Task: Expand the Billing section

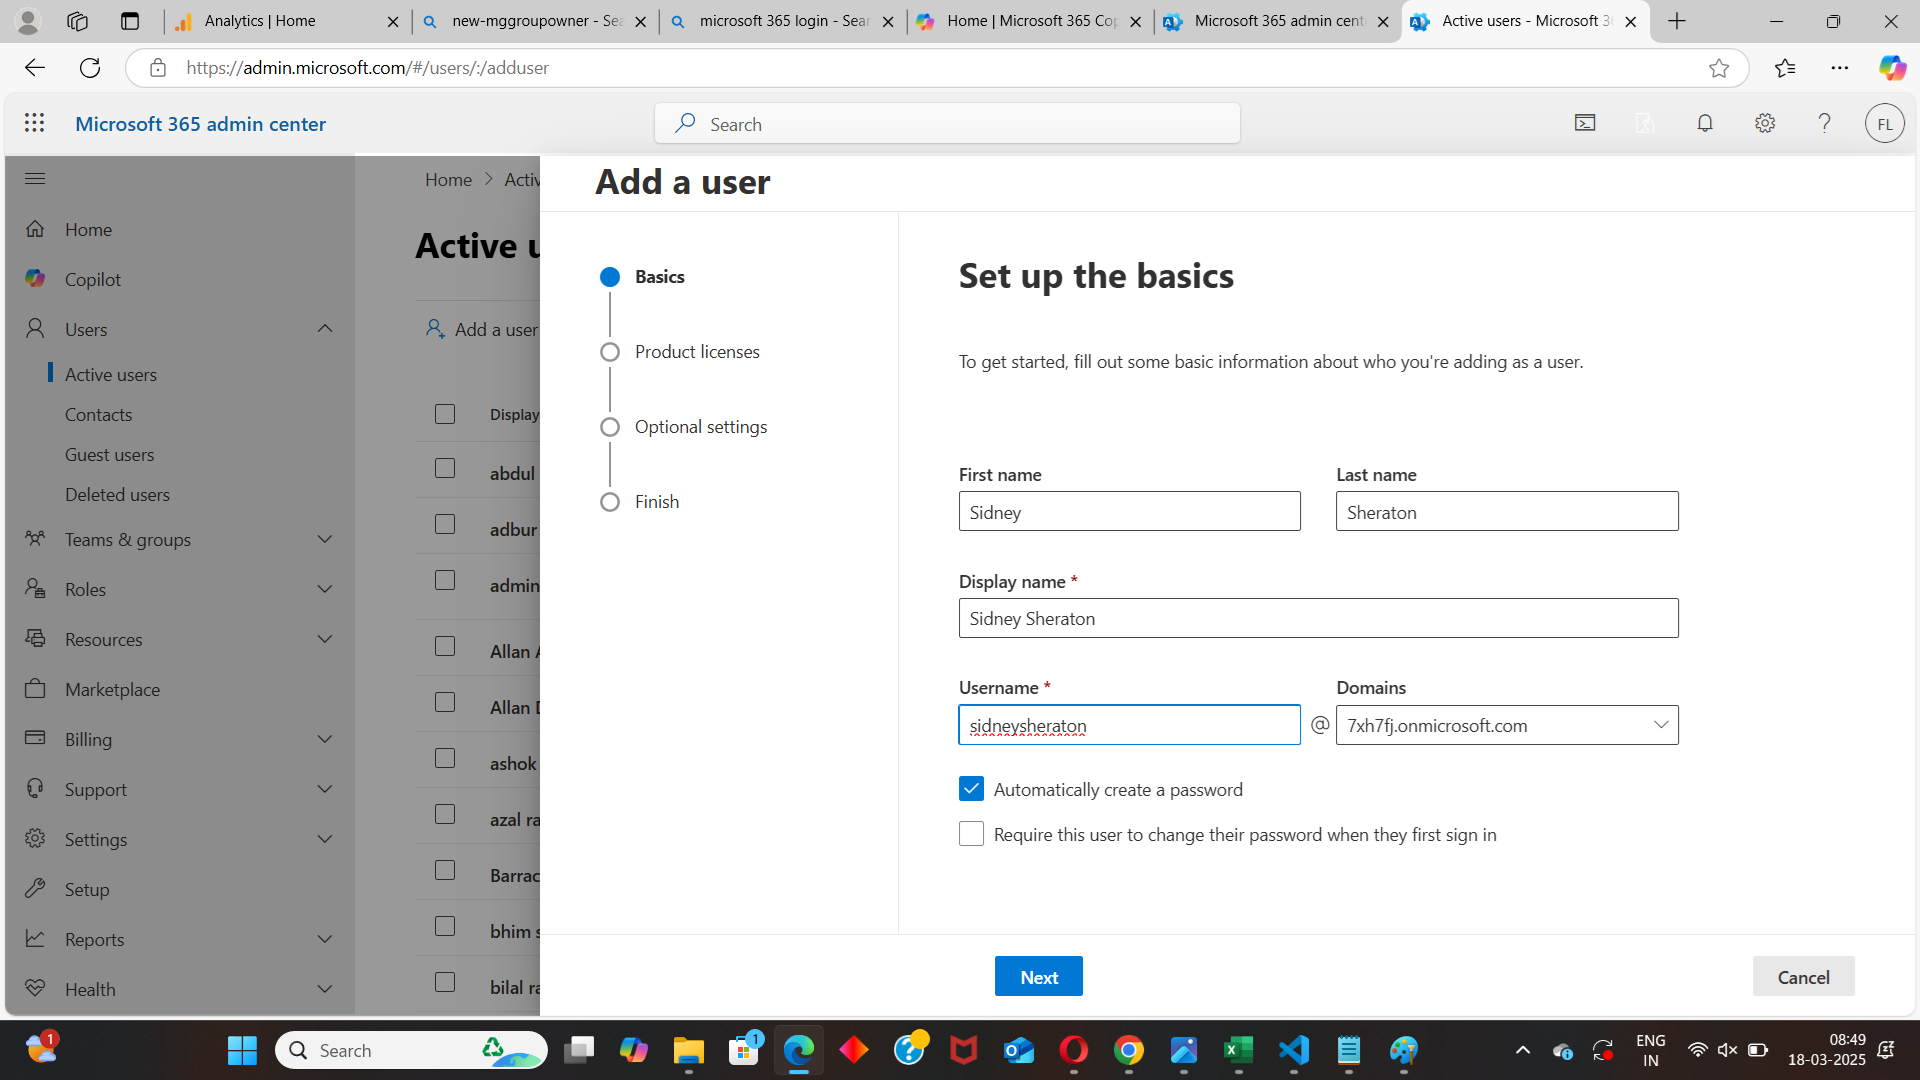Action: [x=325, y=739]
